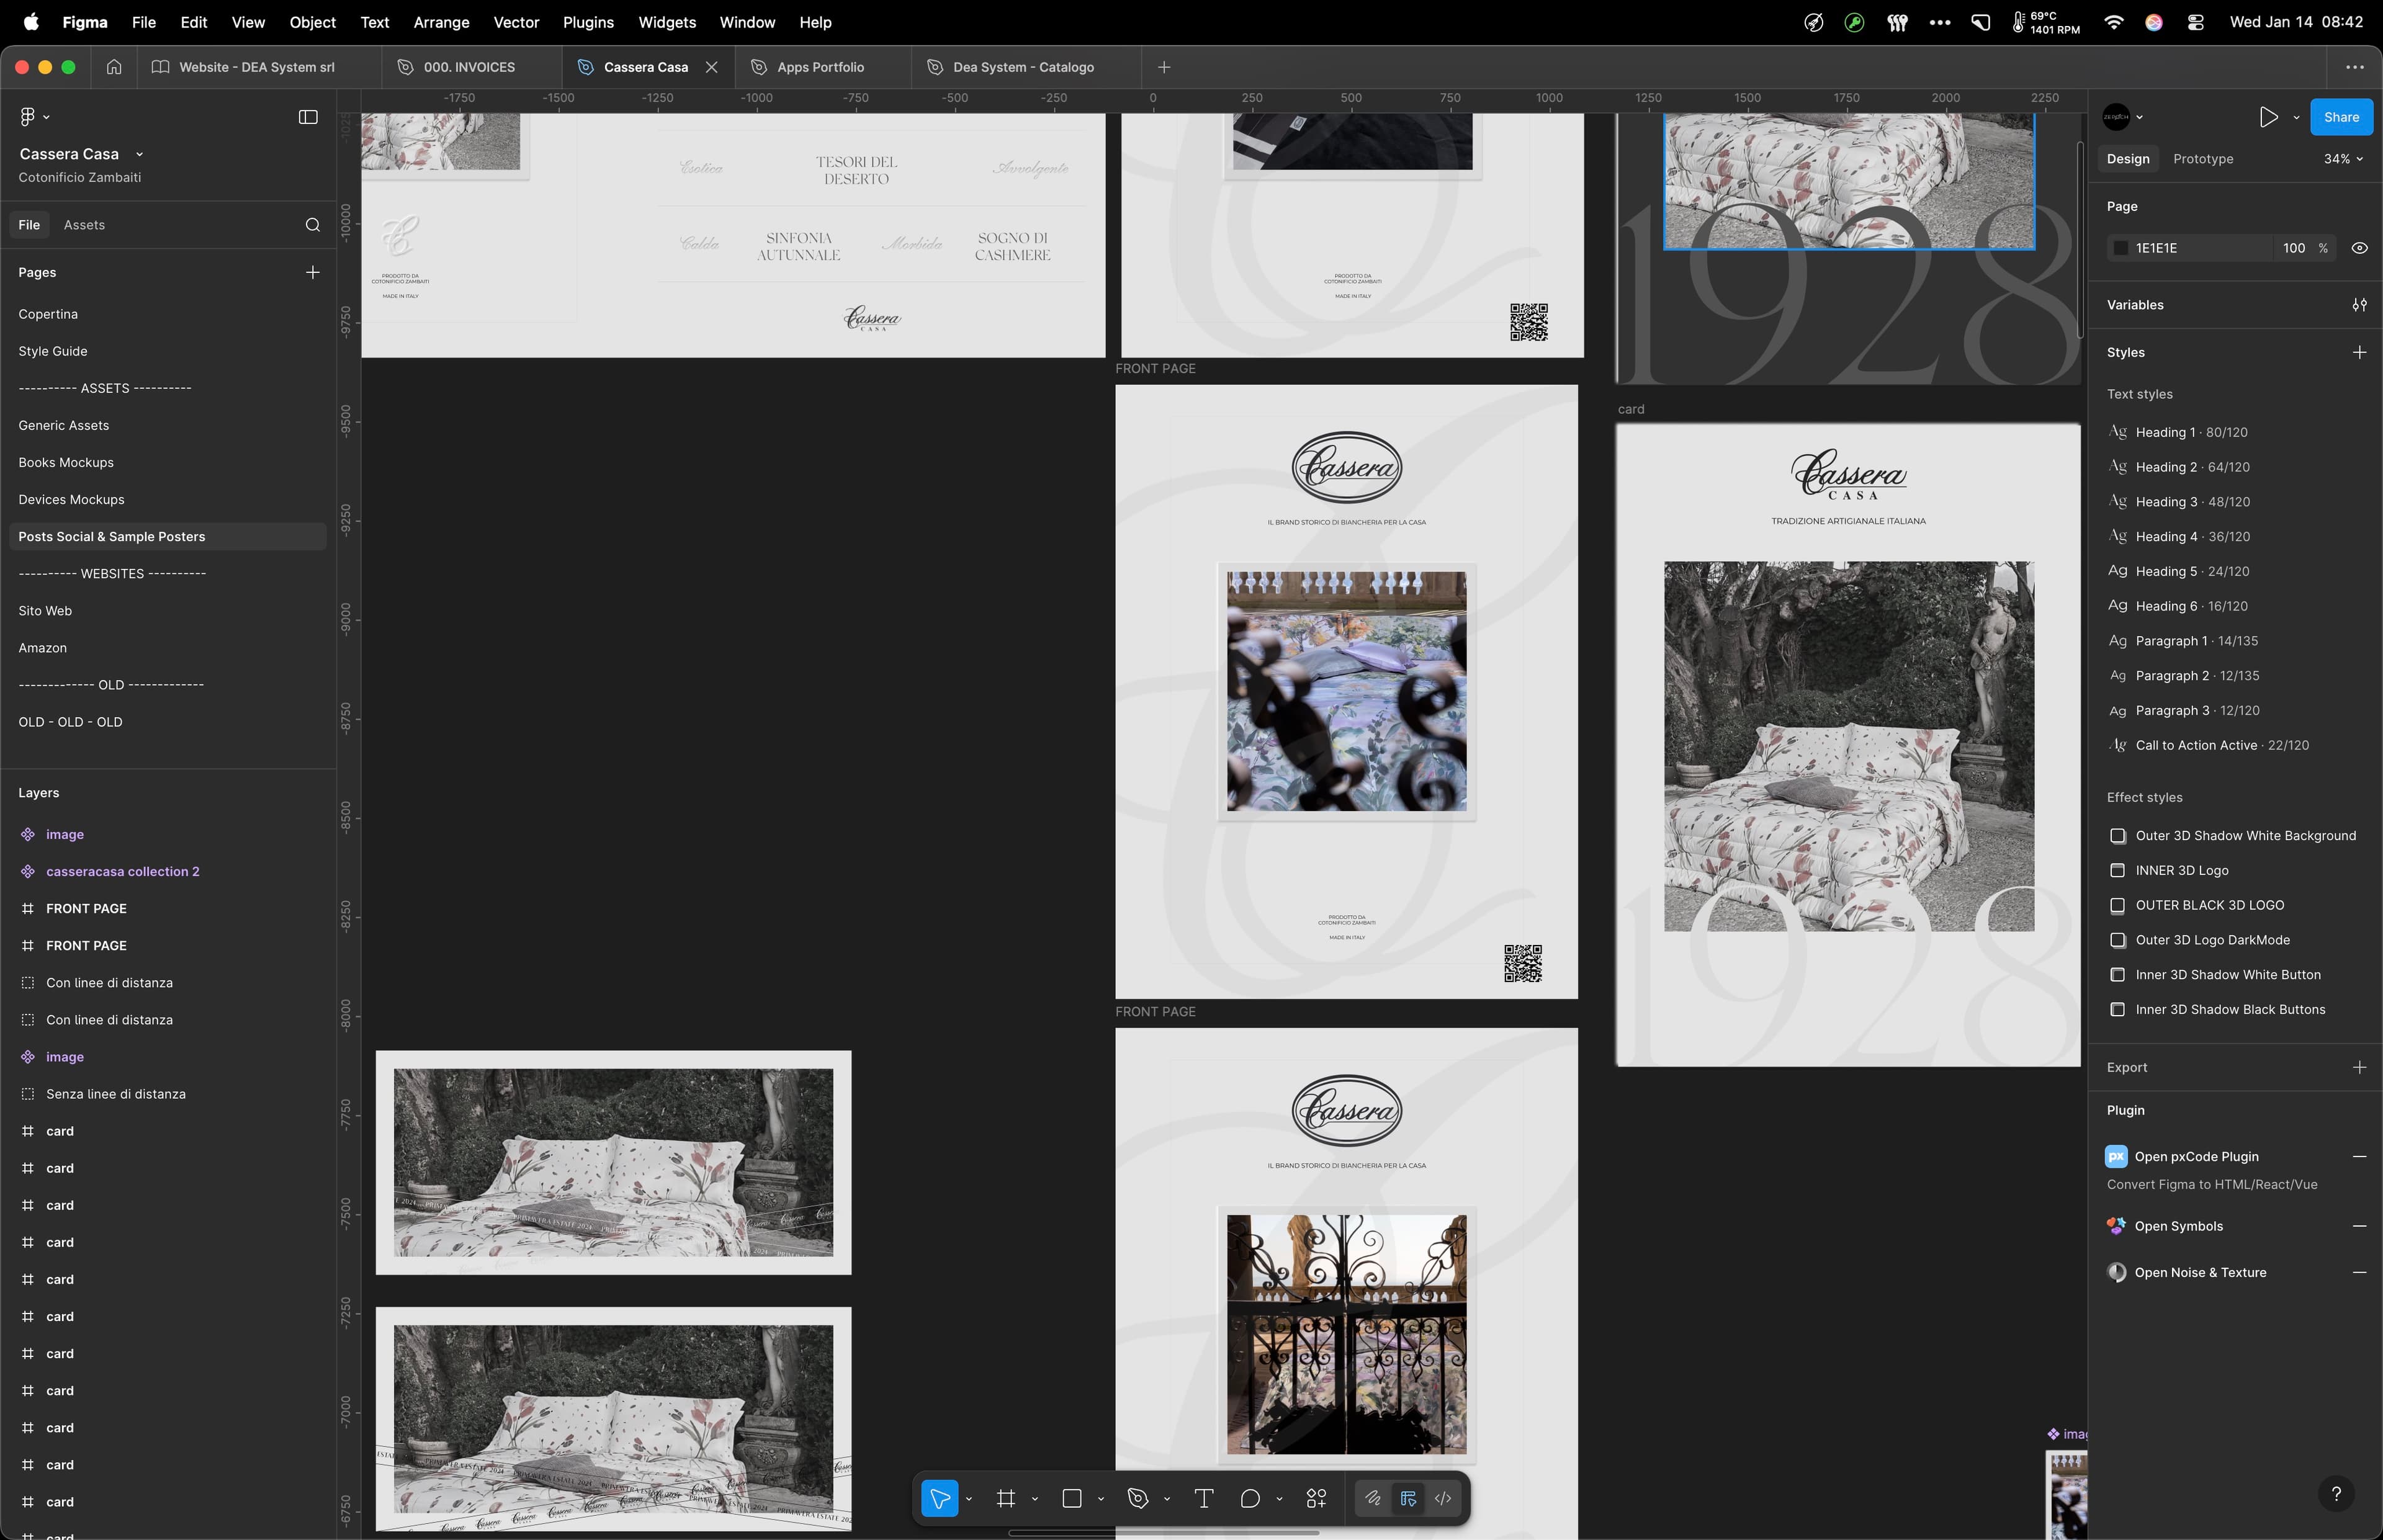Open present options chevron next to play
2383x1540 pixels.
tap(2296, 118)
